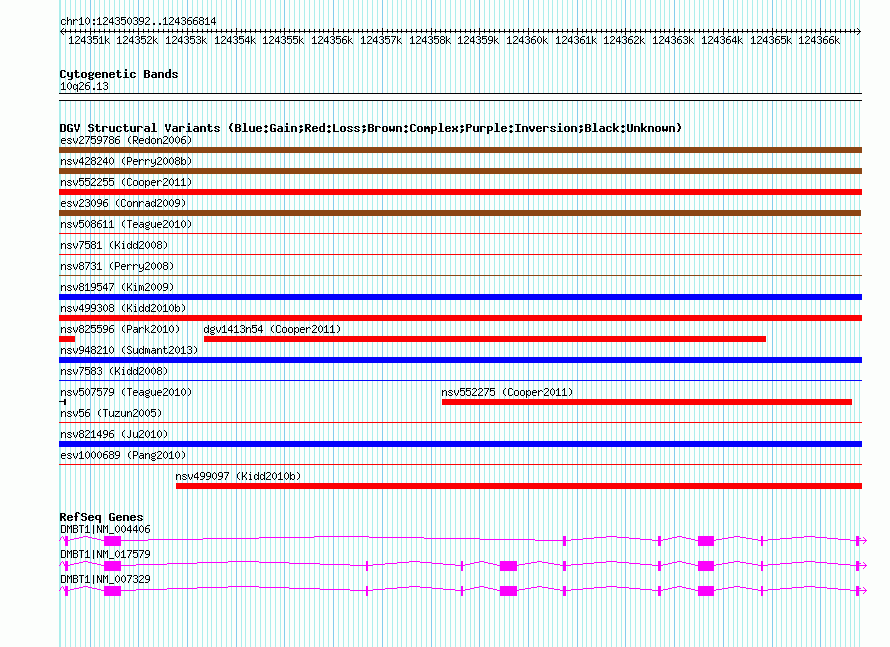Open the nsv499097 (Kidd2010b) label

(238, 476)
